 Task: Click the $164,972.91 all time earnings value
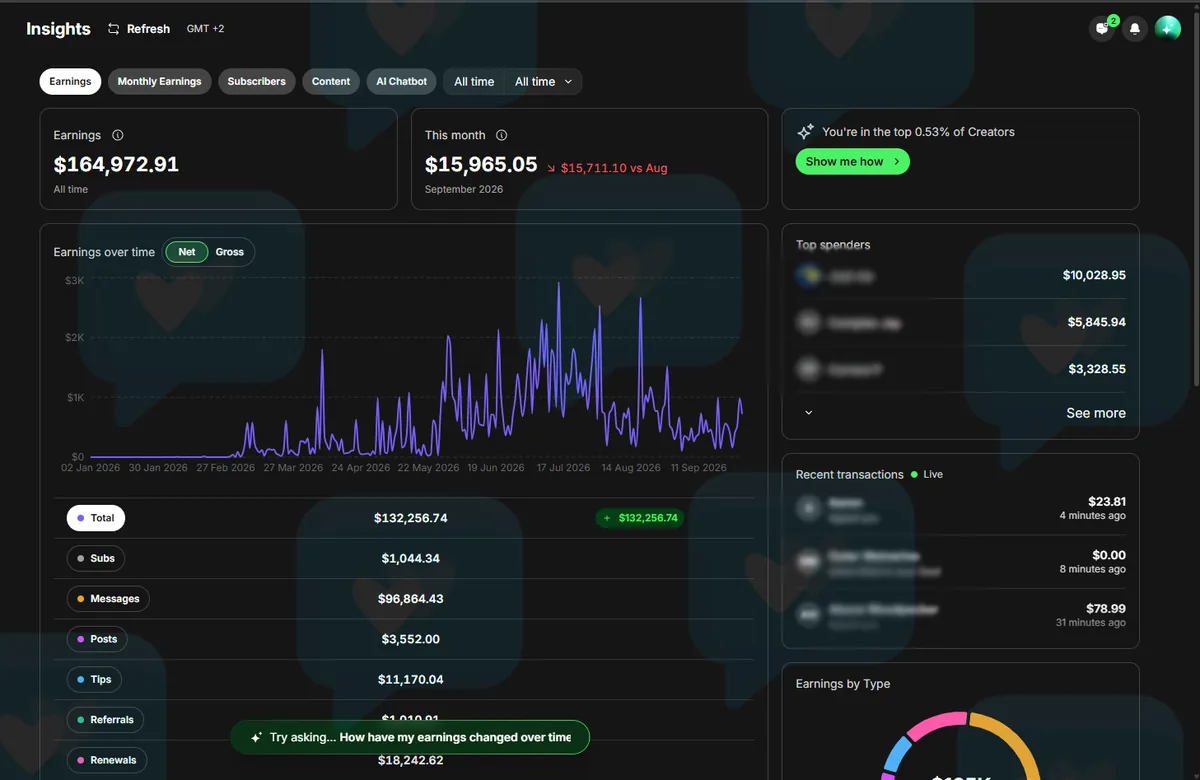coord(116,164)
